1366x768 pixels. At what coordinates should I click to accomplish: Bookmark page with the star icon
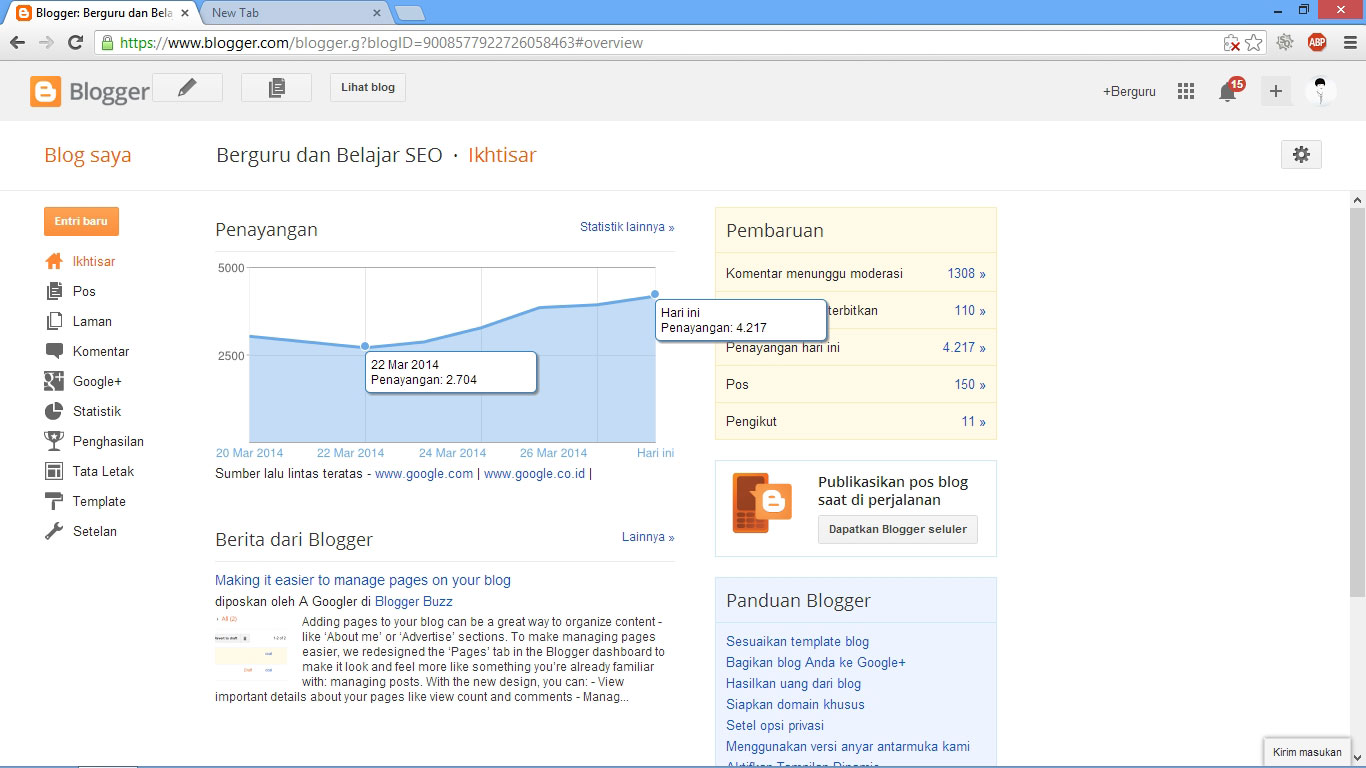pos(1254,43)
